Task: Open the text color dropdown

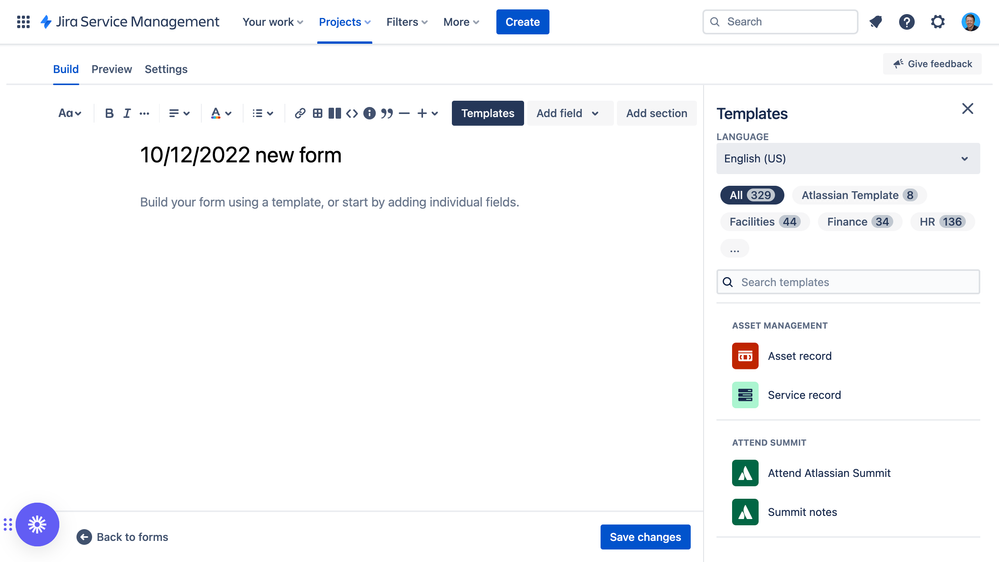Action: click(220, 113)
